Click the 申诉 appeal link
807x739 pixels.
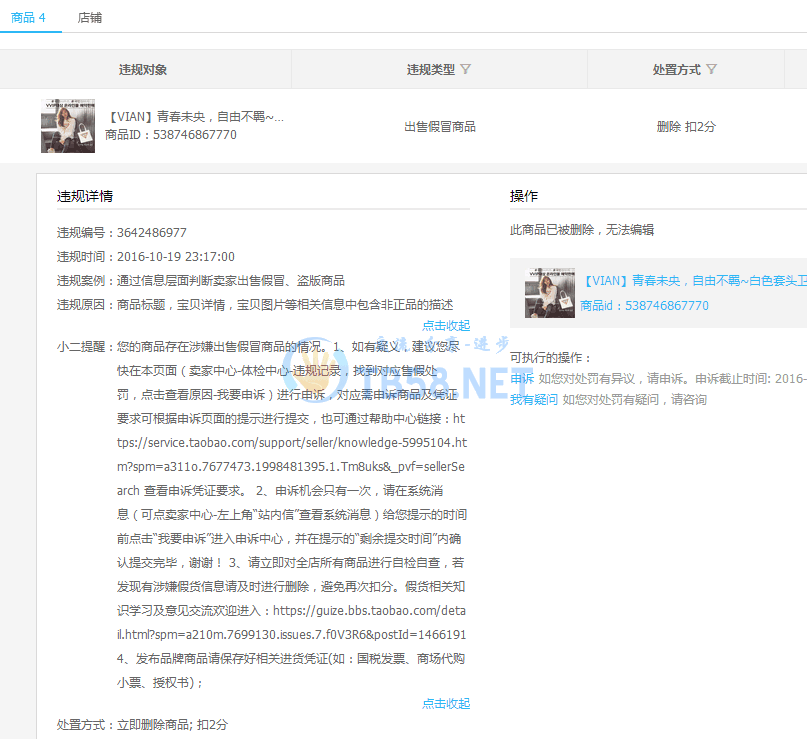coord(521,379)
